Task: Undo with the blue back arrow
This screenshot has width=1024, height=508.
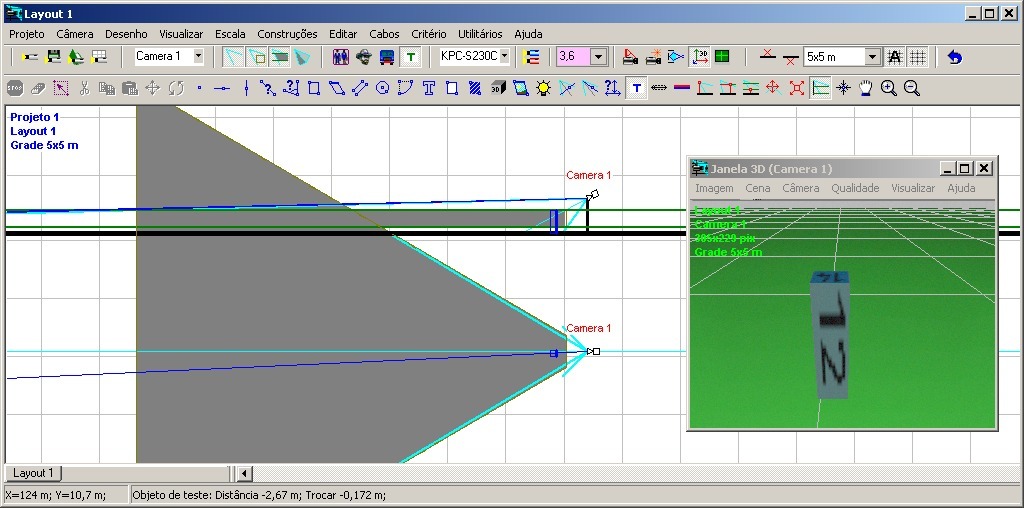Action: click(x=955, y=57)
